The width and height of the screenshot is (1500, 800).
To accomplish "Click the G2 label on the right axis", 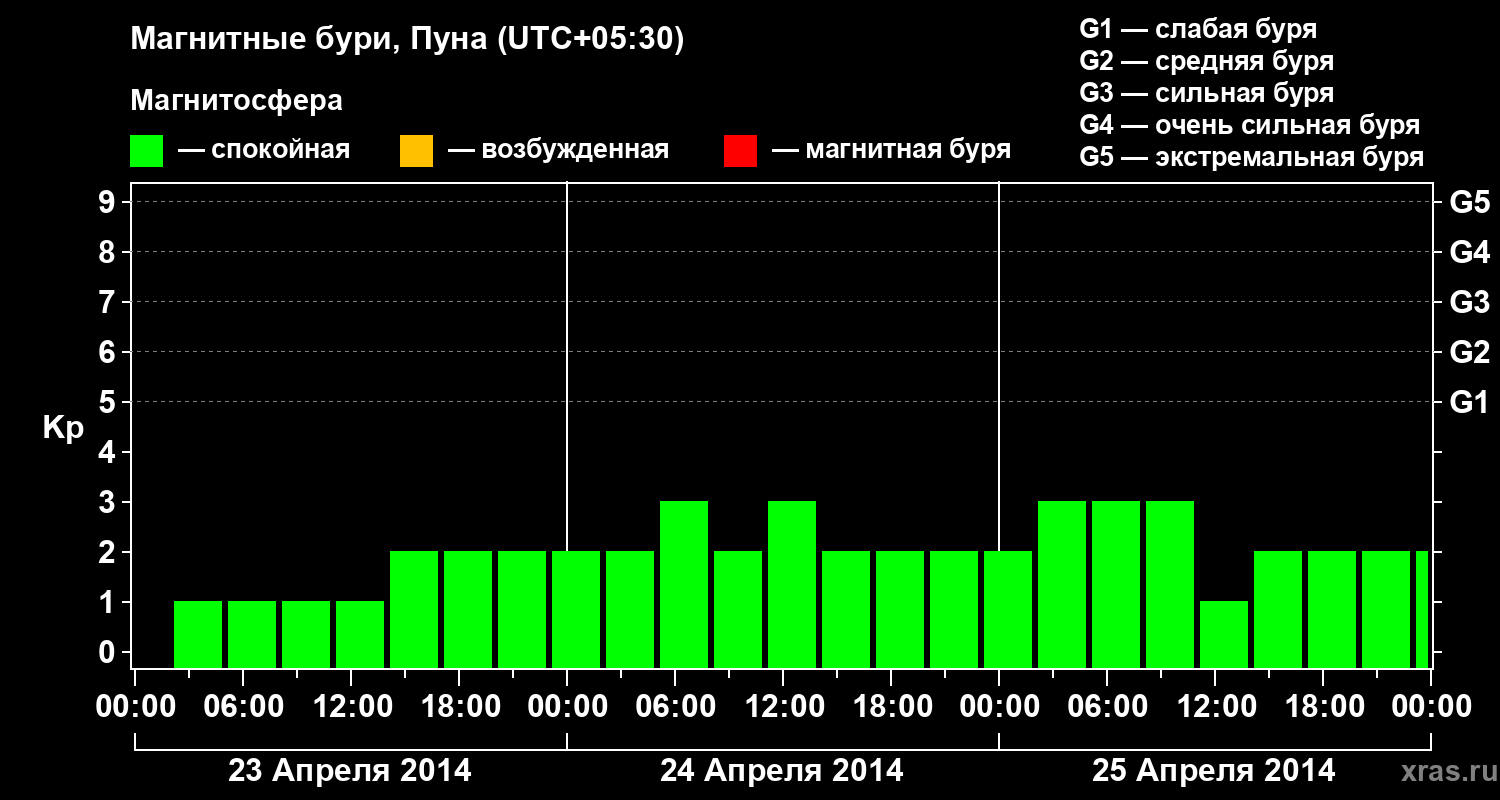I will [x=1470, y=353].
